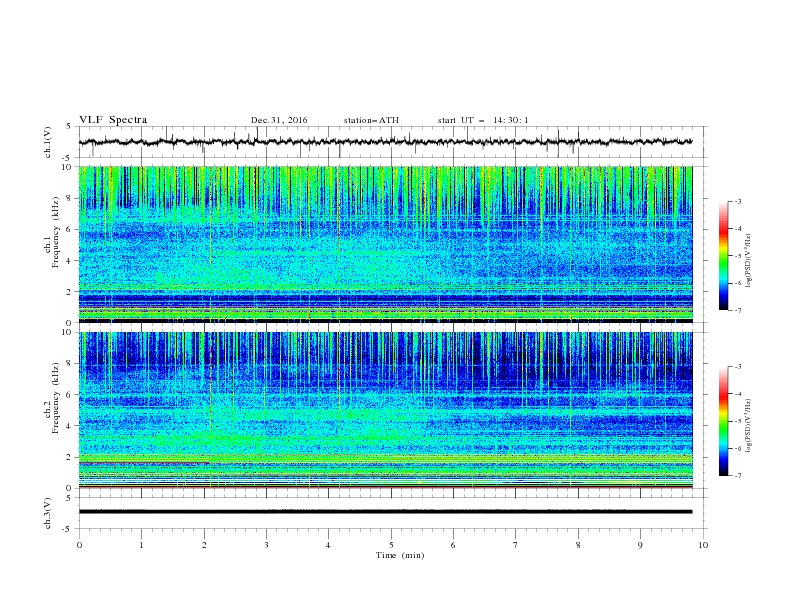Select the ch.2 "Frequency (kHz)" axis label

[56, 398]
